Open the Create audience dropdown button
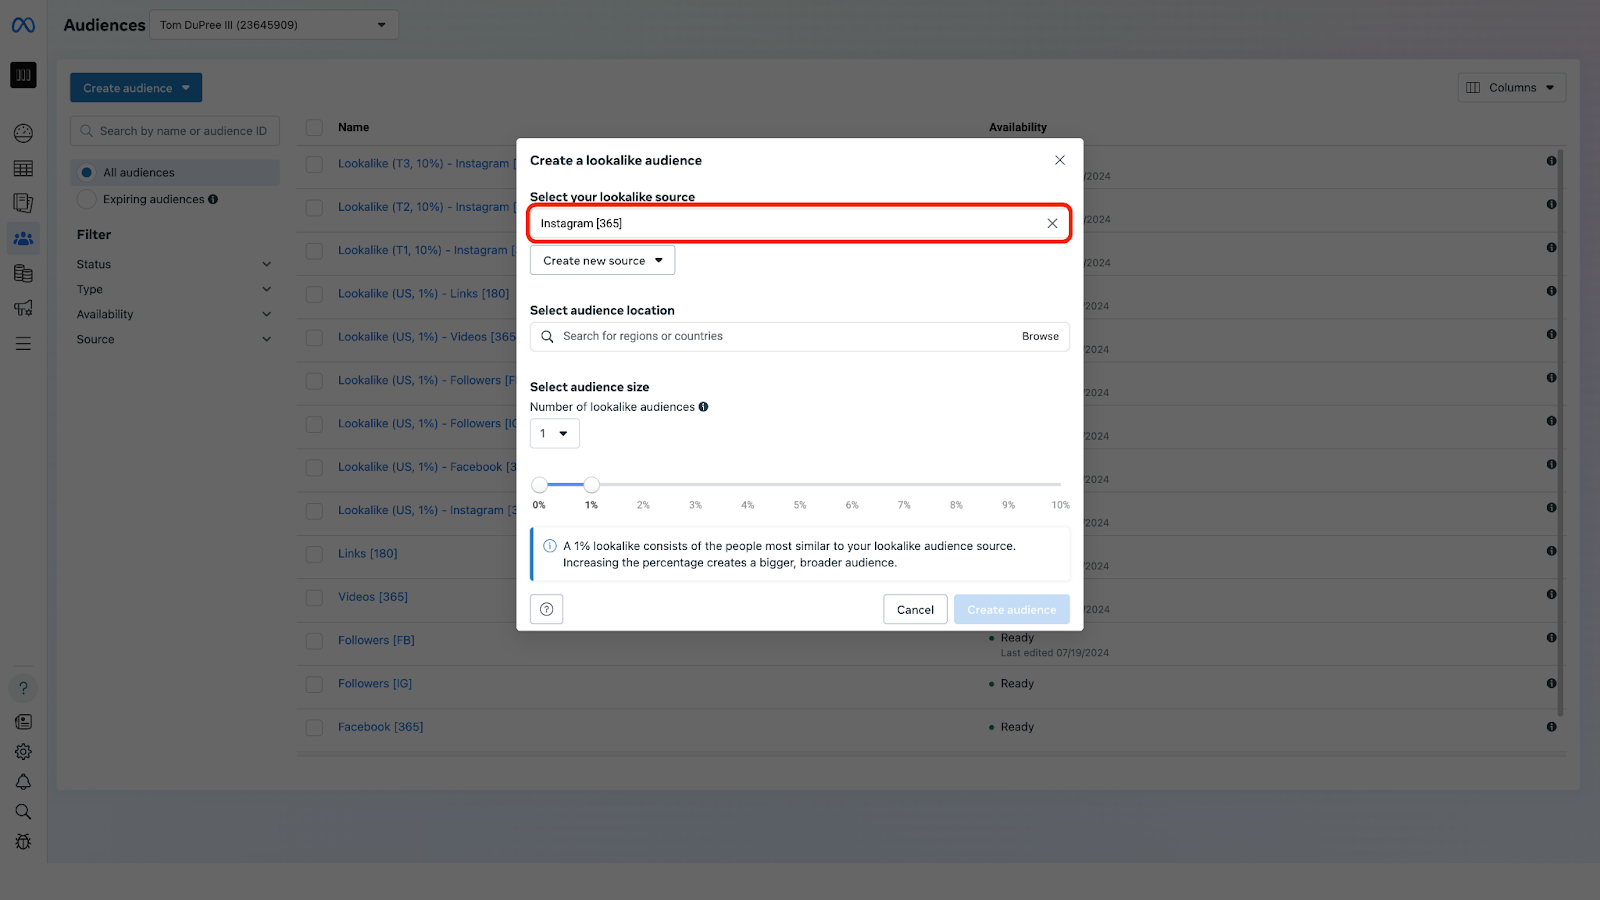This screenshot has width=1600, height=900. point(136,88)
